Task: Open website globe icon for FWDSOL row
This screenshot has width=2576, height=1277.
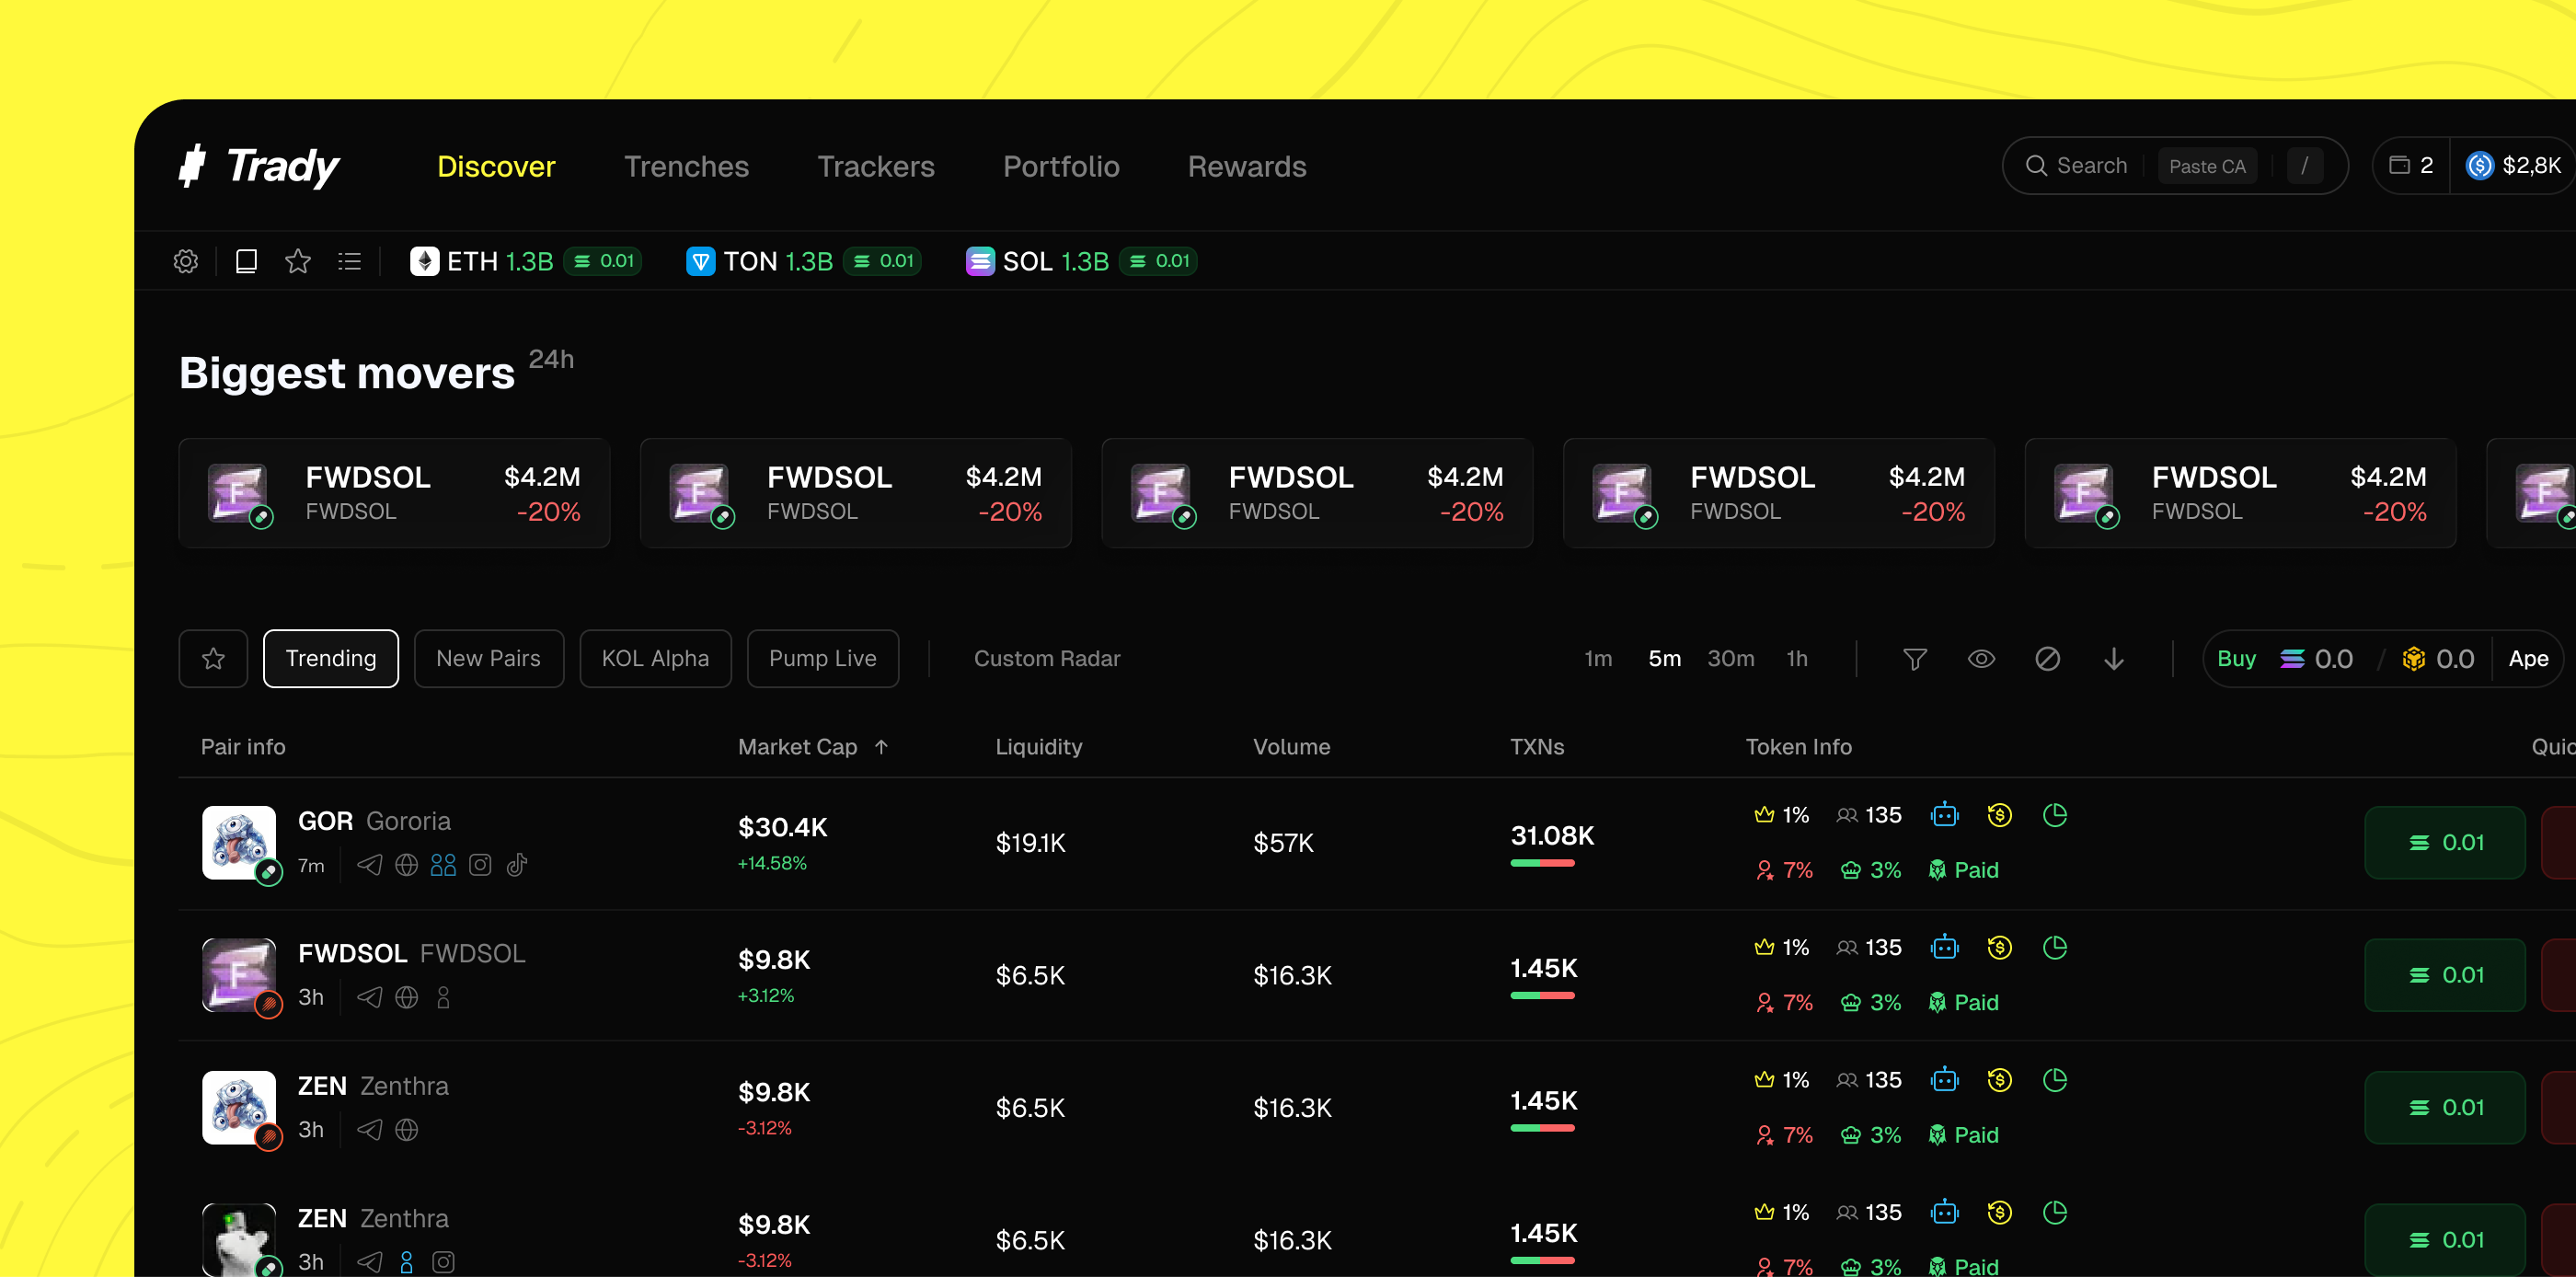Action: (x=406, y=997)
